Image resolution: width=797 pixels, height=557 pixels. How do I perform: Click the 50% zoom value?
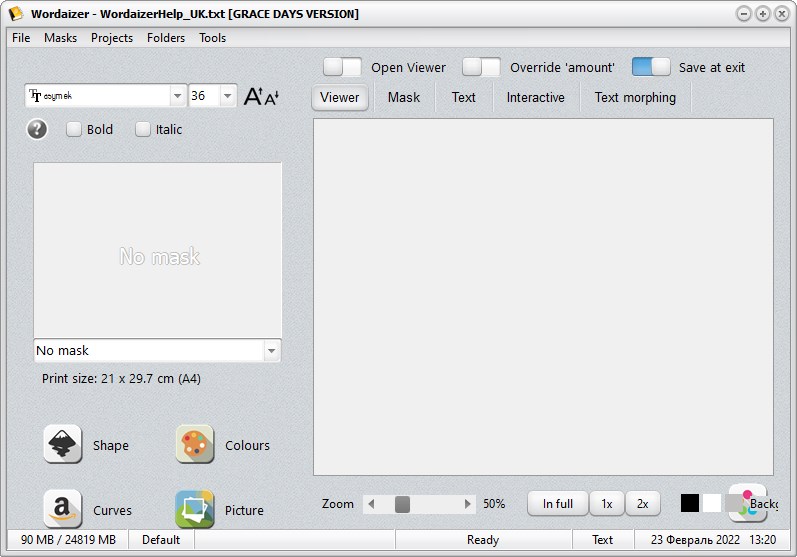(x=494, y=504)
